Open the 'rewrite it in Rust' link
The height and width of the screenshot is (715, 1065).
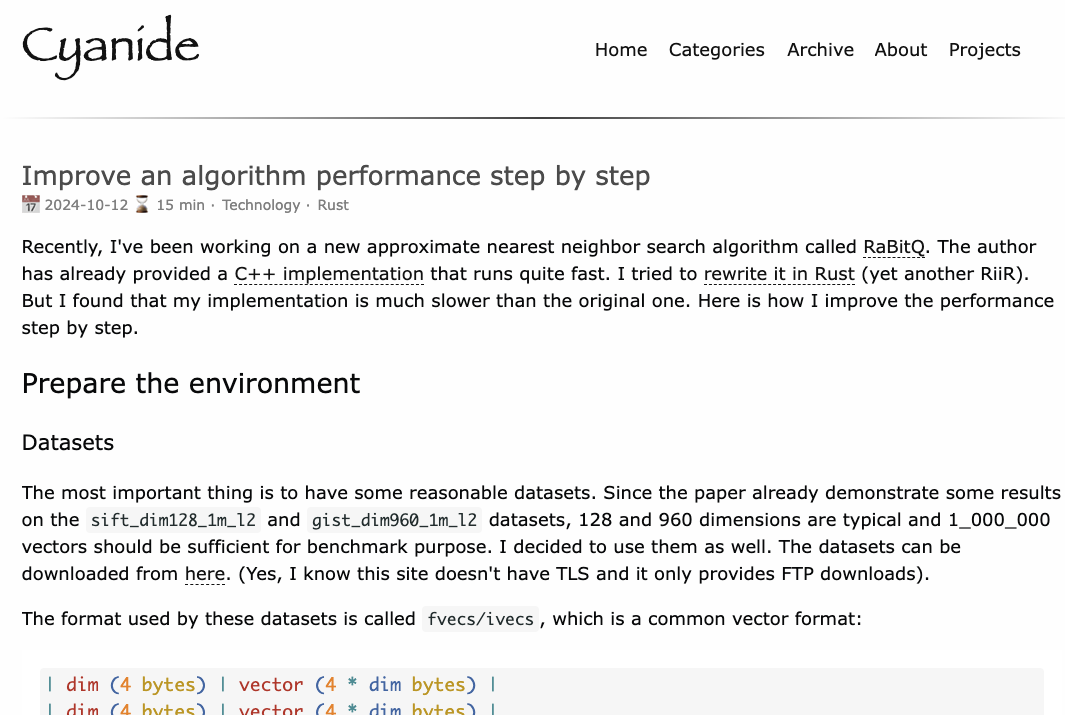779,274
